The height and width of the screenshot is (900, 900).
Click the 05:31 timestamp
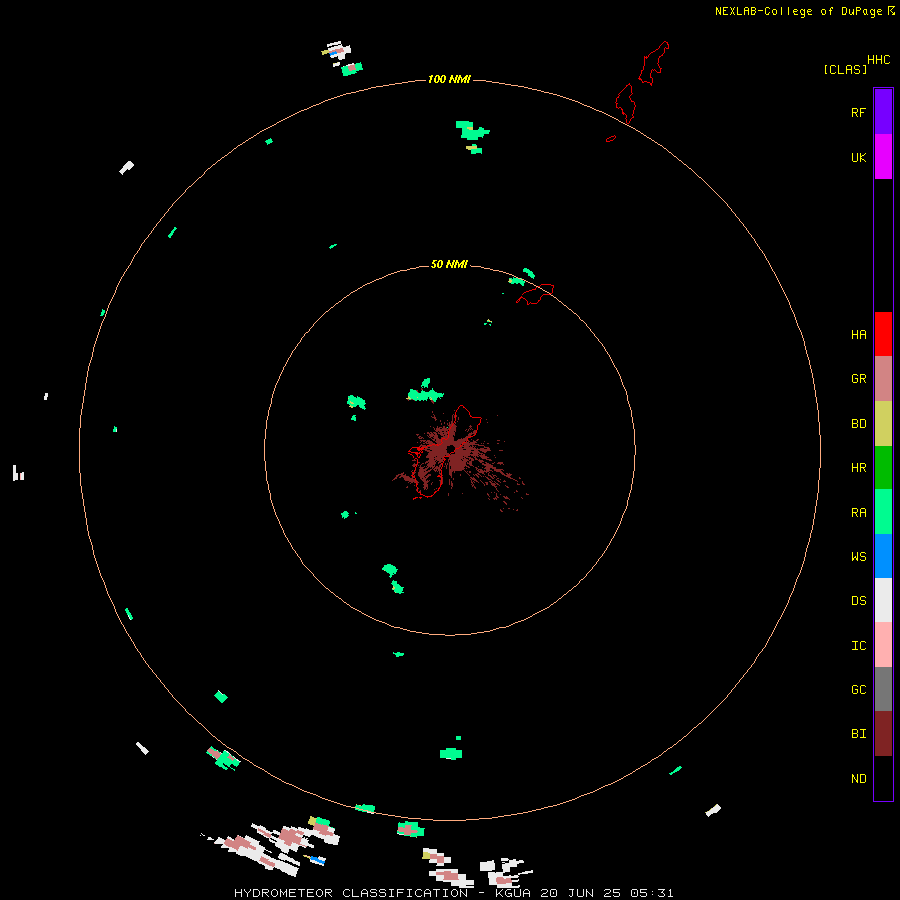point(651,893)
